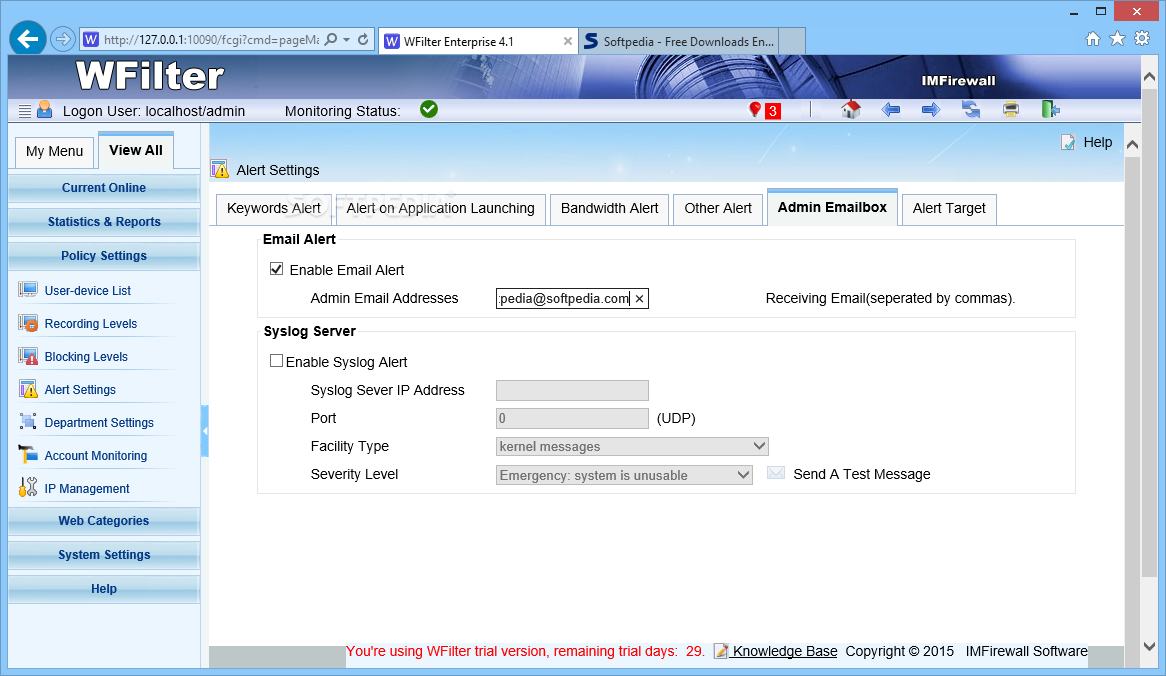Click the Syslog Sever IP Address field

[x=572, y=390]
